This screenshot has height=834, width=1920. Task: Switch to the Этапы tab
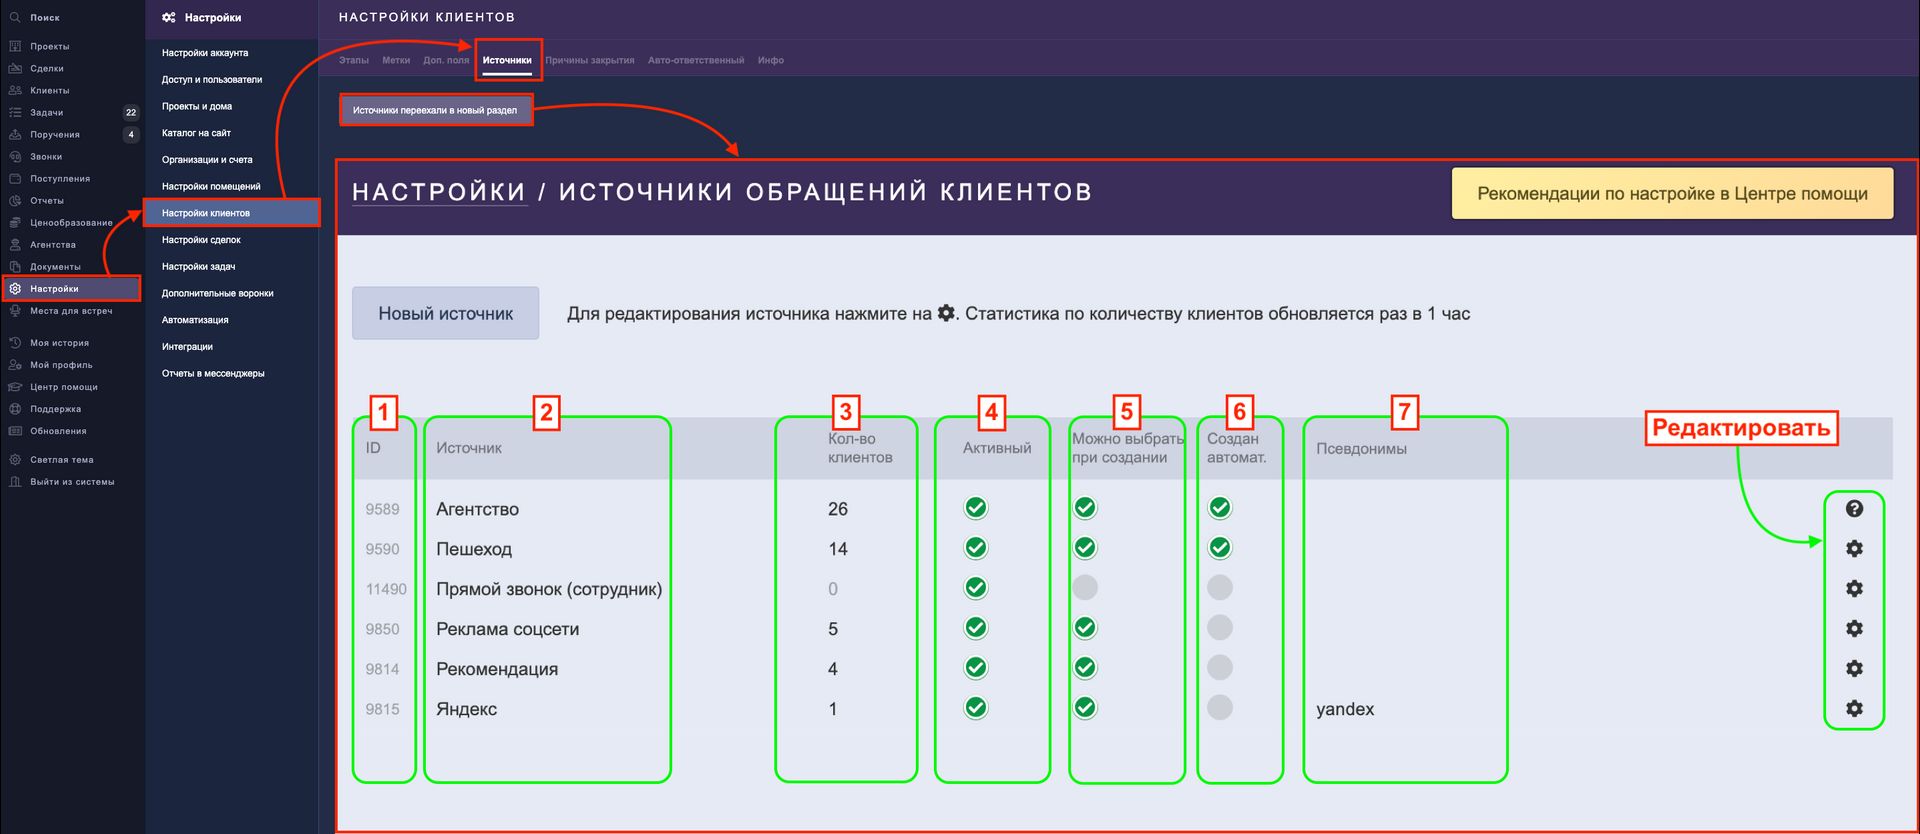(354, 60)
